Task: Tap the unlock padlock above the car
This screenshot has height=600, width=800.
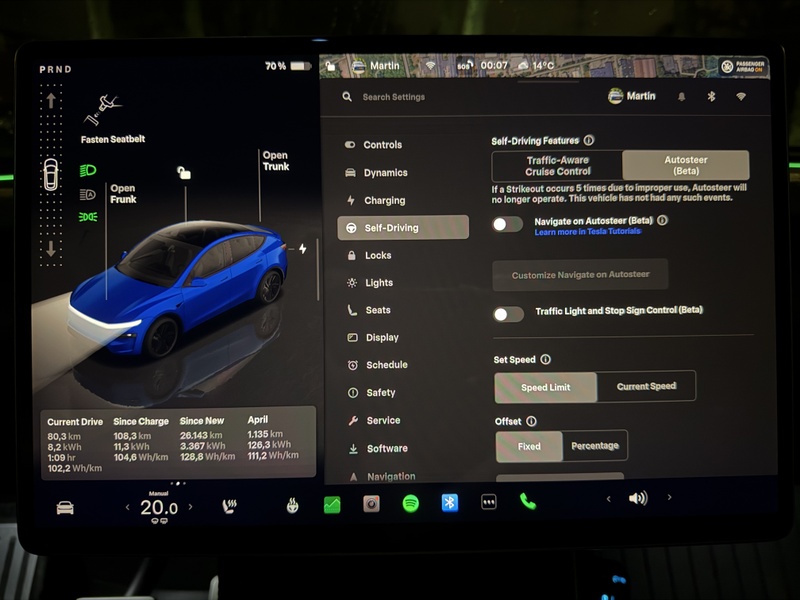Action: click(x=184, y=172)
